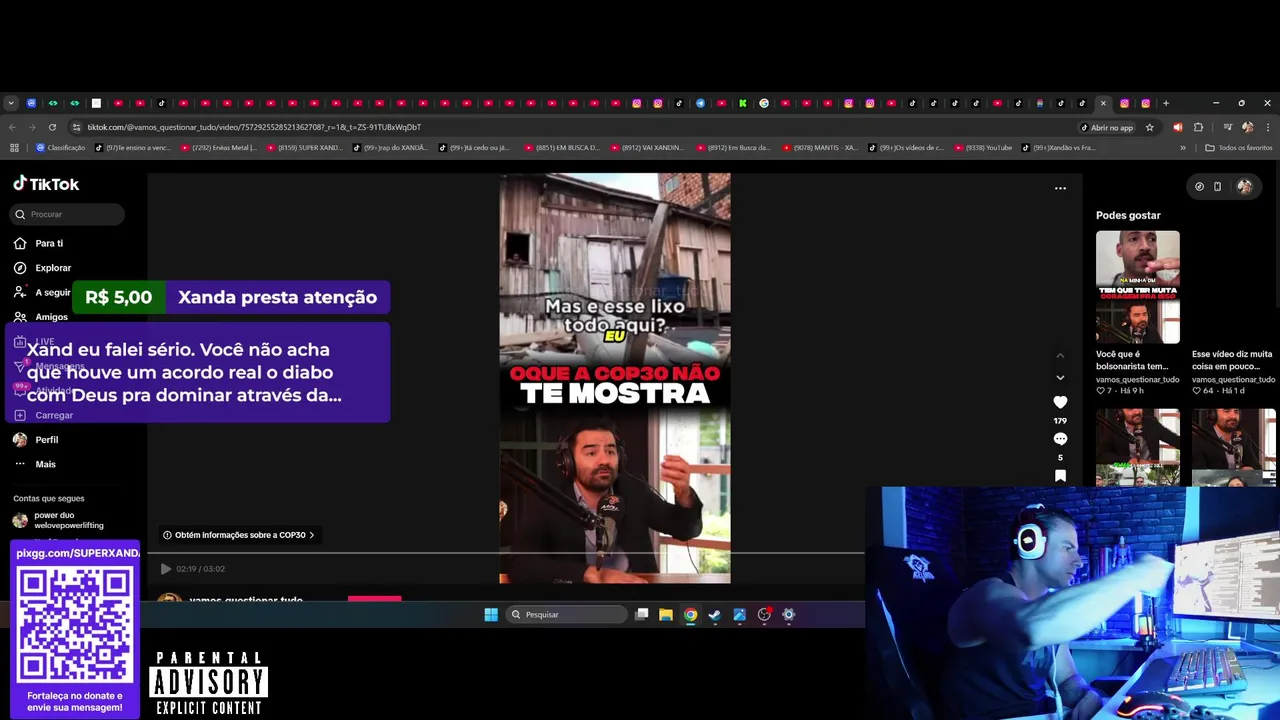The image size is (1280, 720).
Task: Click the taskbar Pesquisar search box
Action: click(566, 615)
